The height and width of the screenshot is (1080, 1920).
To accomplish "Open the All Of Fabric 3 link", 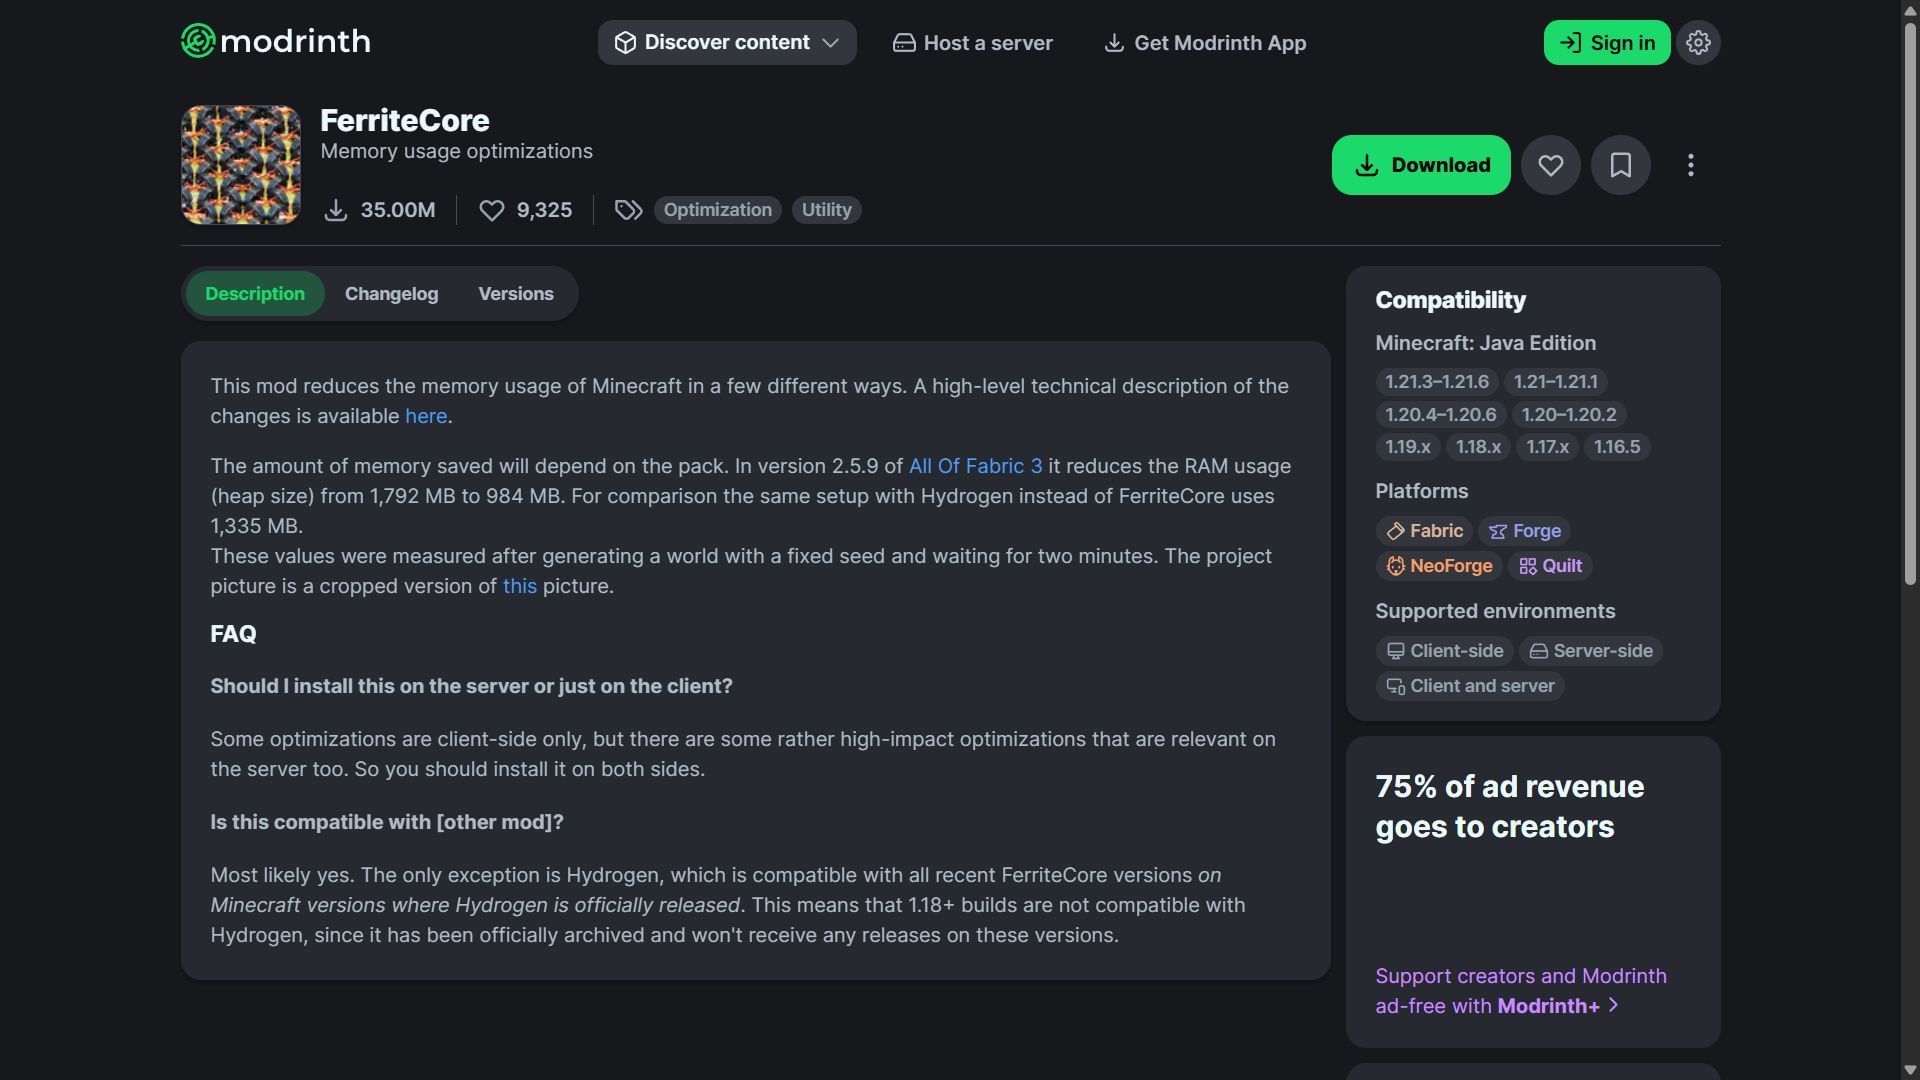I will pyautogui.click(x=975, y=466).
